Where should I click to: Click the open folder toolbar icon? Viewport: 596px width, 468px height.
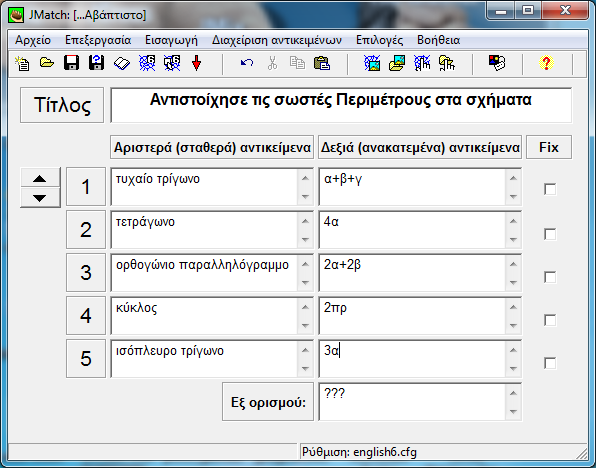47,63
